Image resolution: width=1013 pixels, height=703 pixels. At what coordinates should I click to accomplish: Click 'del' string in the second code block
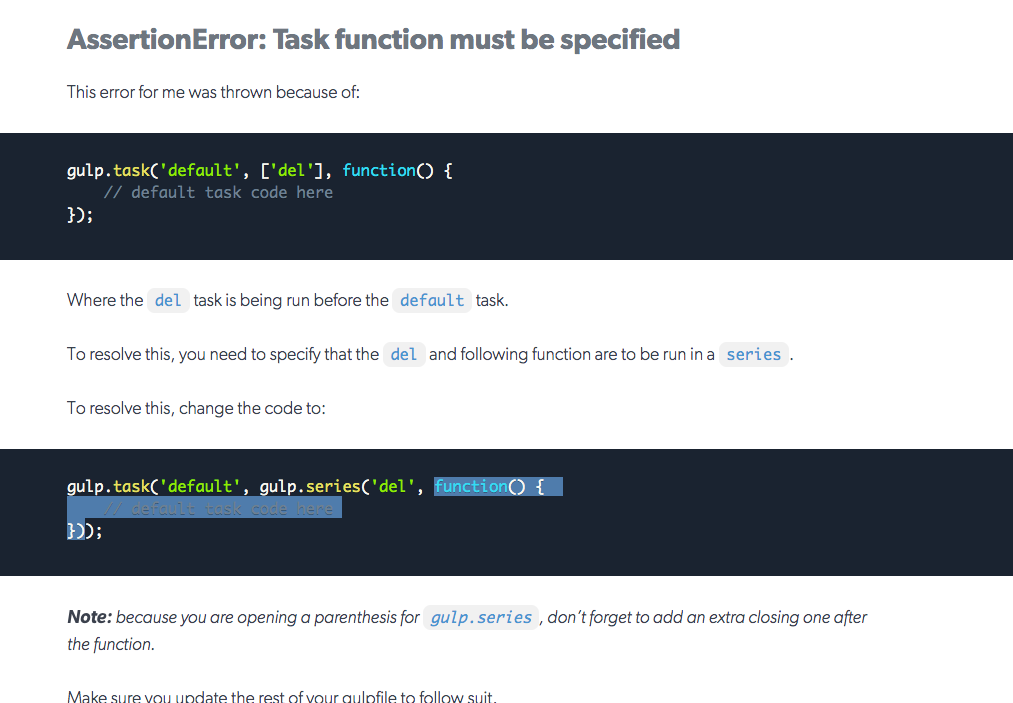[x=393, y=487]
